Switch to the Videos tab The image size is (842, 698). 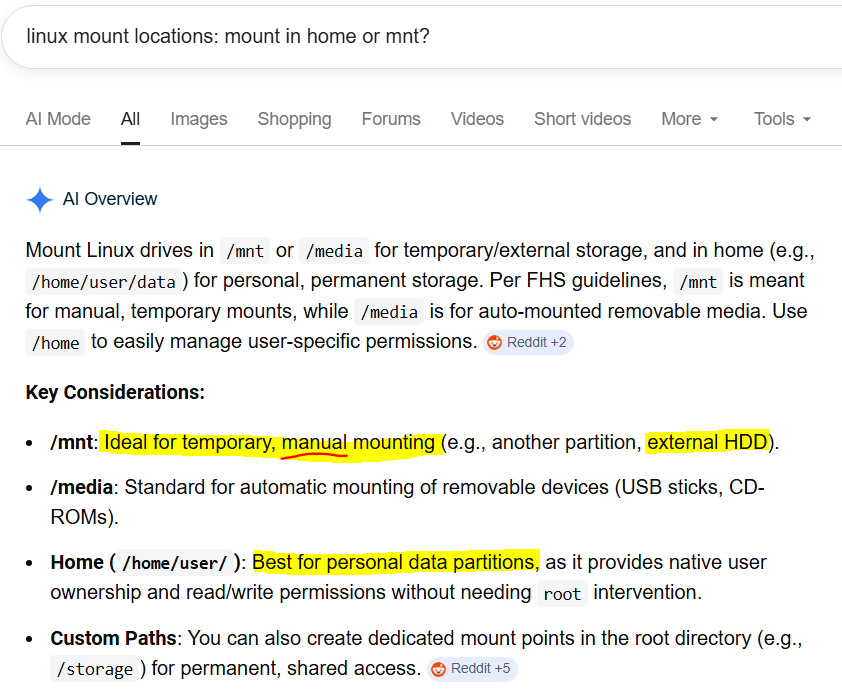click(477, 119)
